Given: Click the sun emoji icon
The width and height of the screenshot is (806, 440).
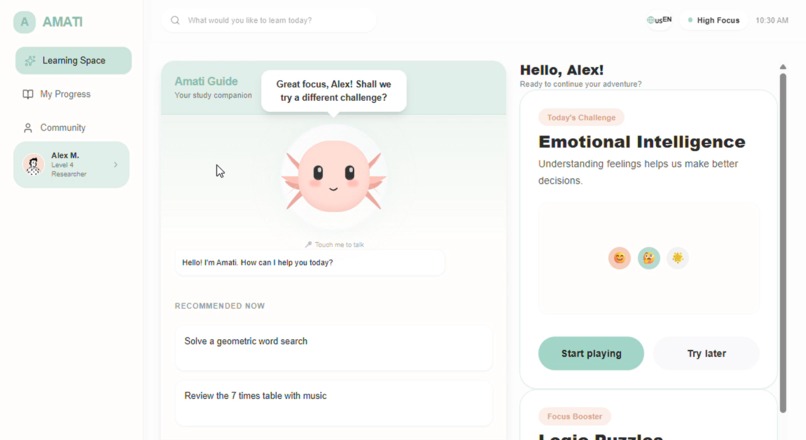Looking at the screenshot, I should [677, 258].
